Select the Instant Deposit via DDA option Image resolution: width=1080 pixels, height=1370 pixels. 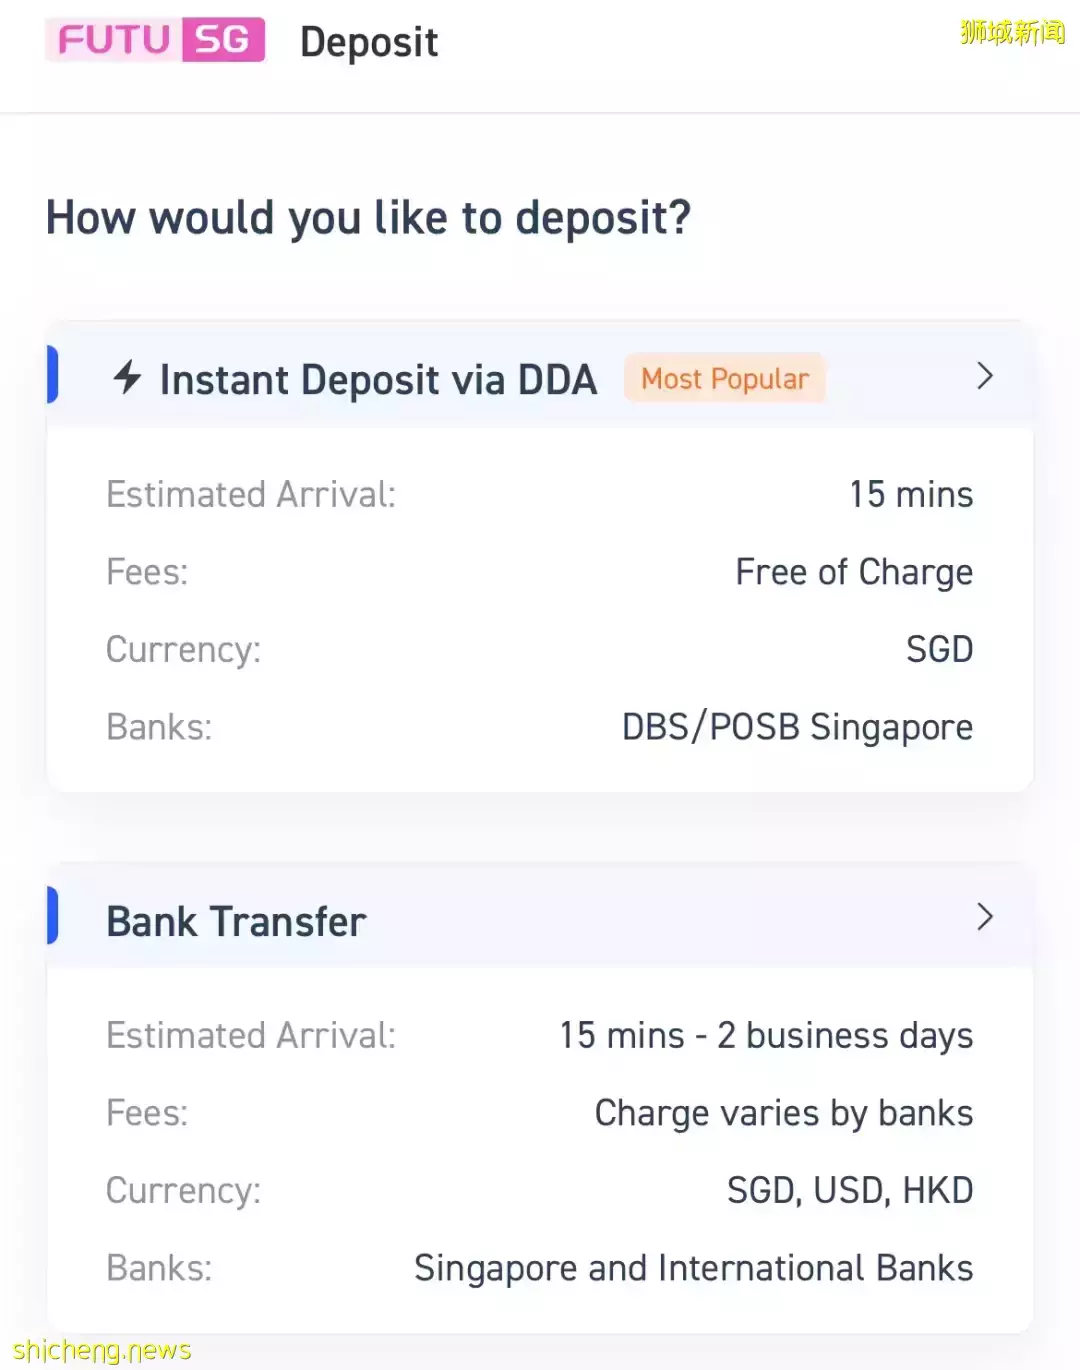coord(378,380)
